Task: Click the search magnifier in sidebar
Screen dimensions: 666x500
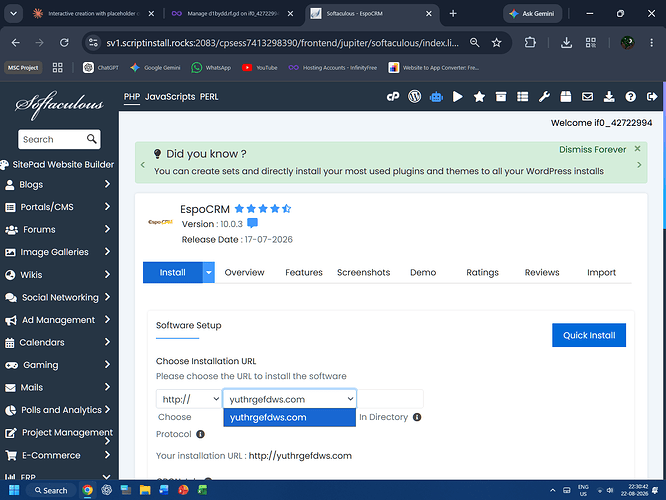Action: pyautogui.click(x=91, y=139)
